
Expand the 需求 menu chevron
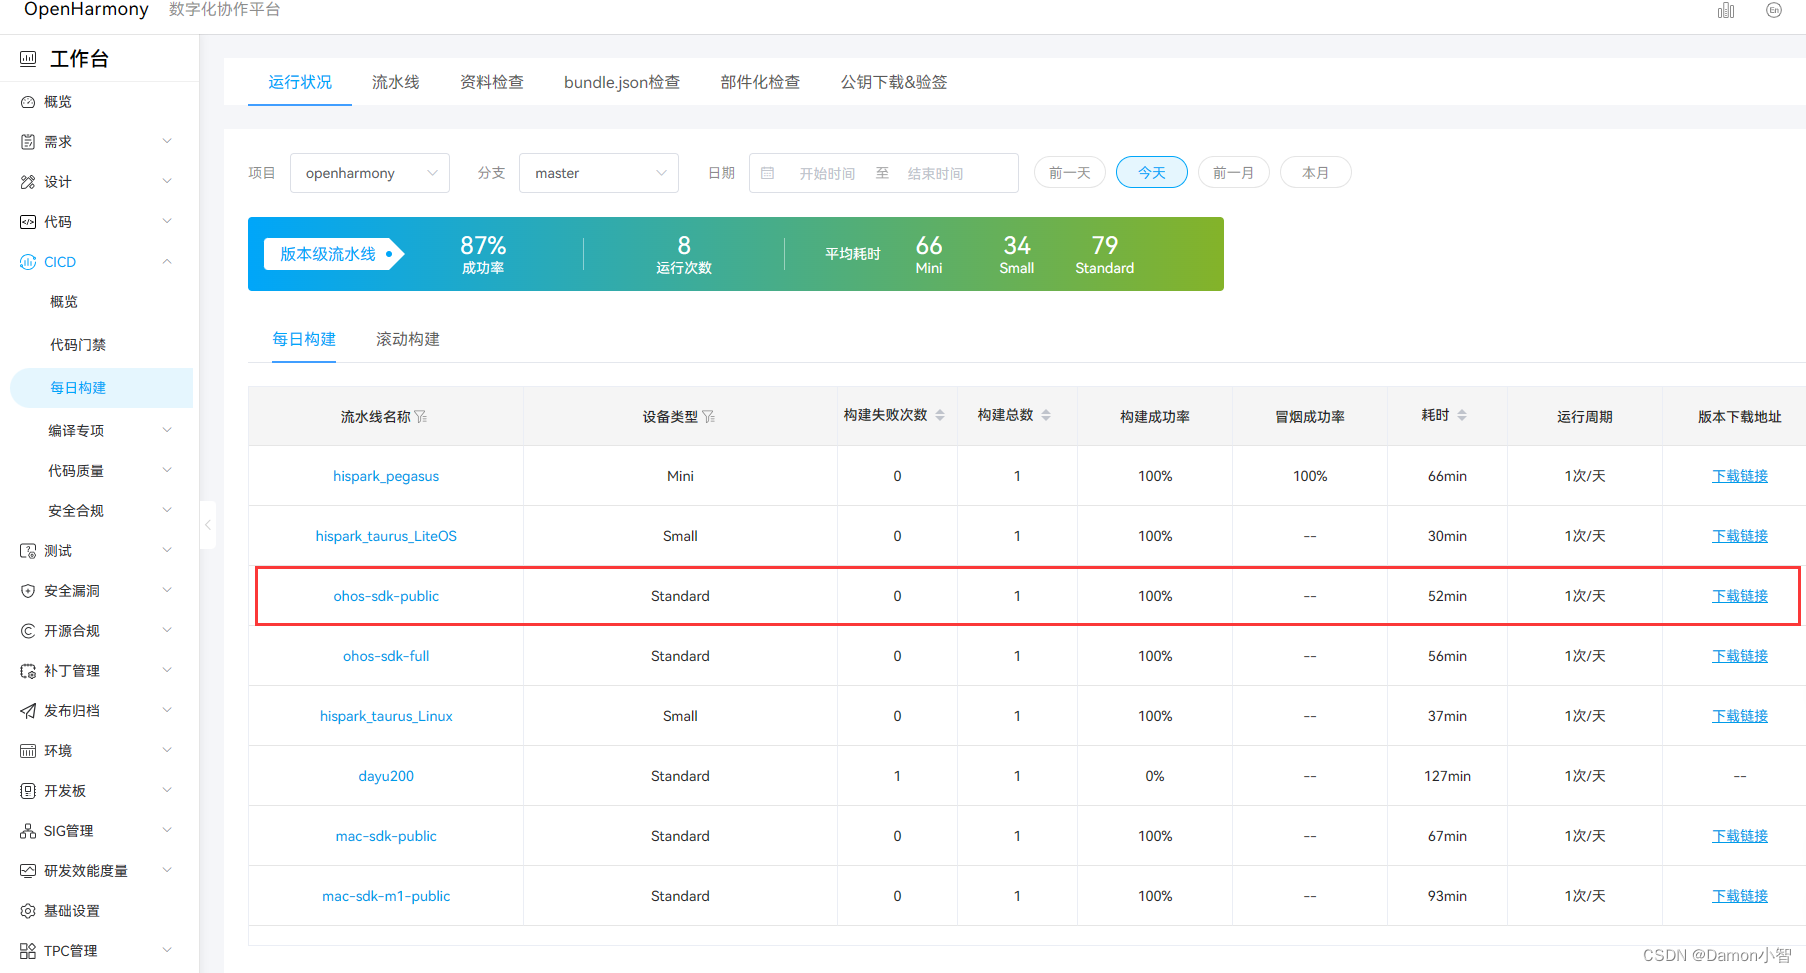click(167, 141)
